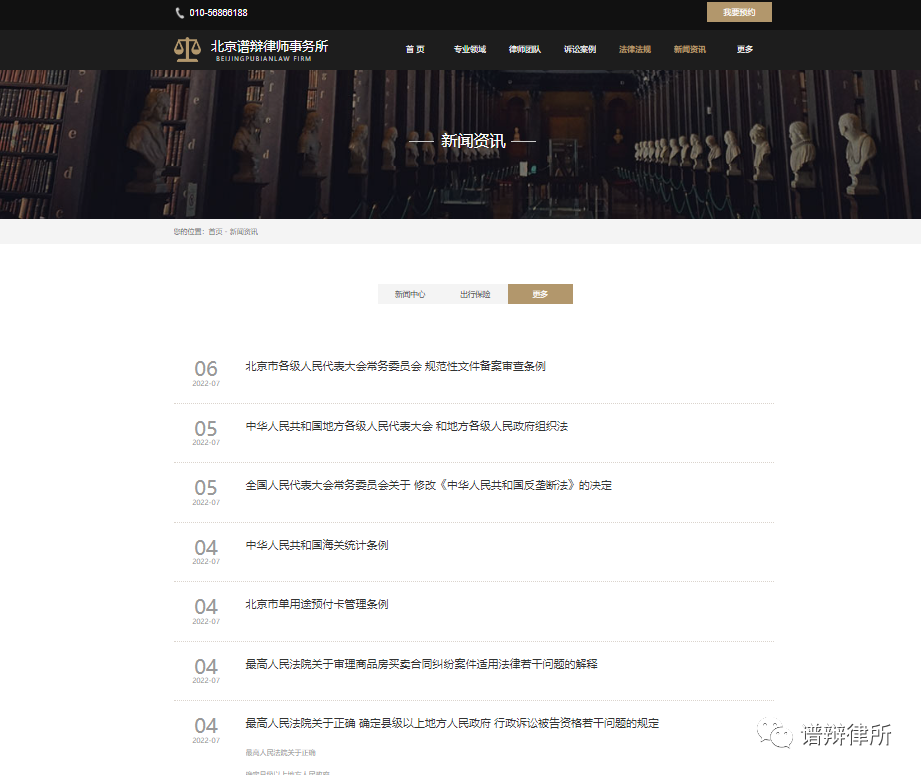Screen dimensions: 921x775
Task: Open the 反垄断法 amendment decision article
Action: 428,485
